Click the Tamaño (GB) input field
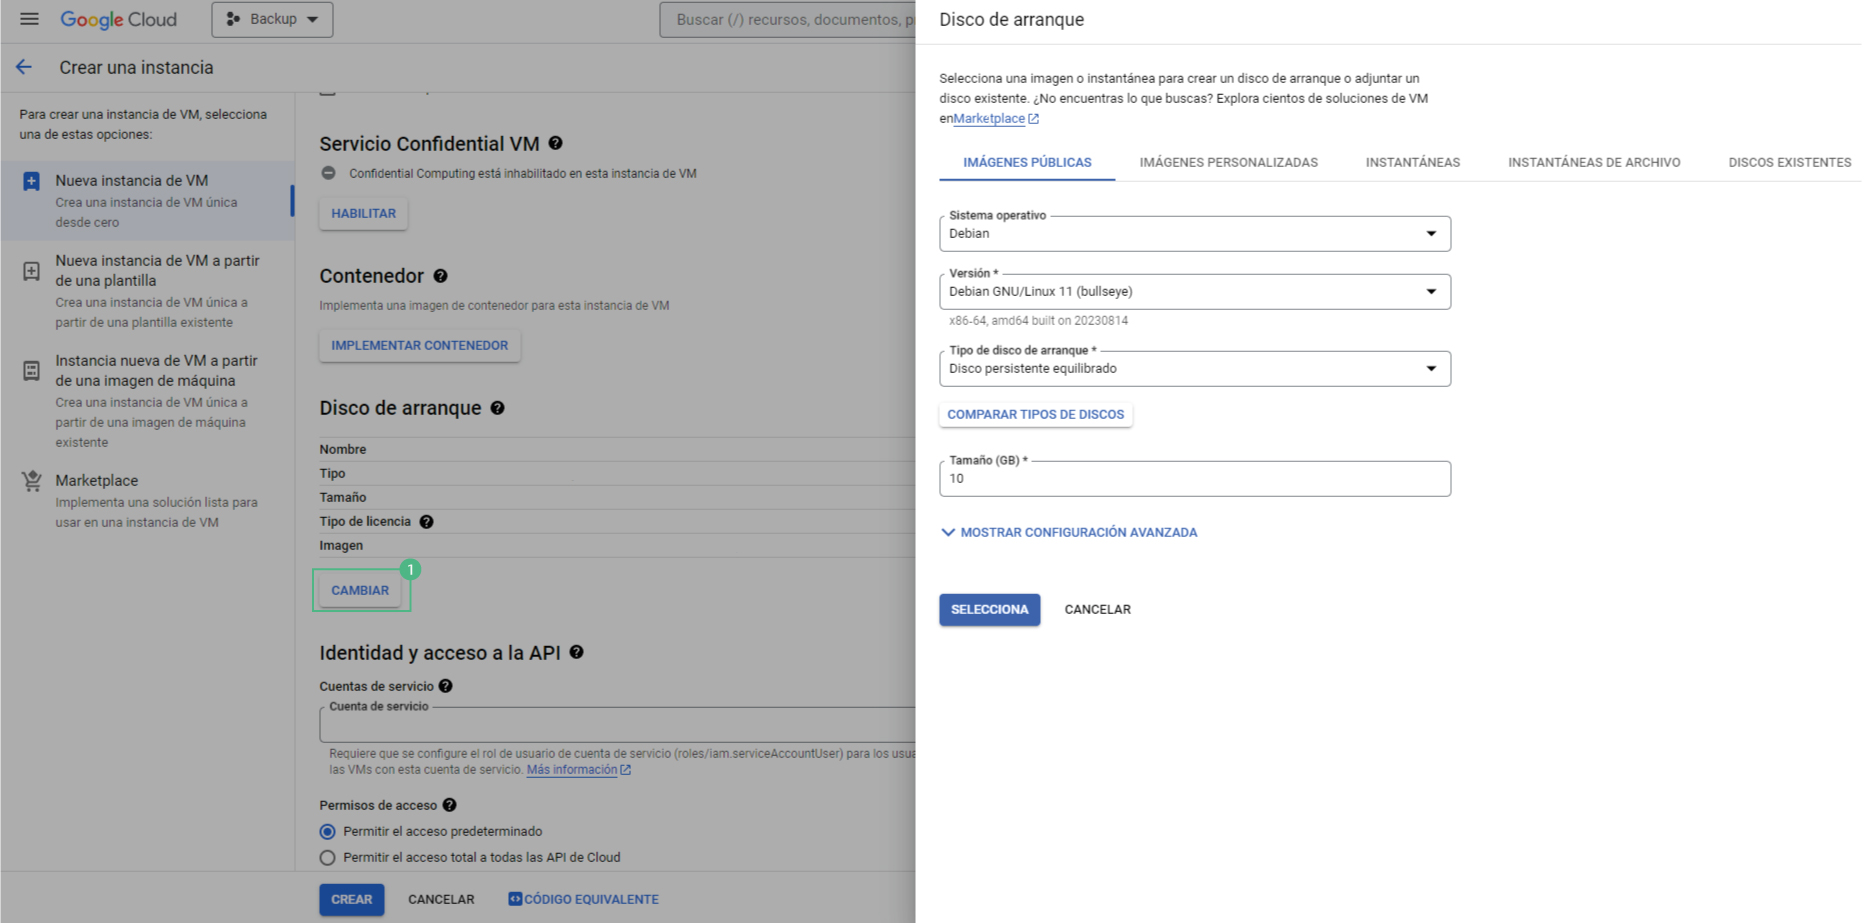Image resolution: width=1868 pixels, height=923 pixels. pos(1194,479)
